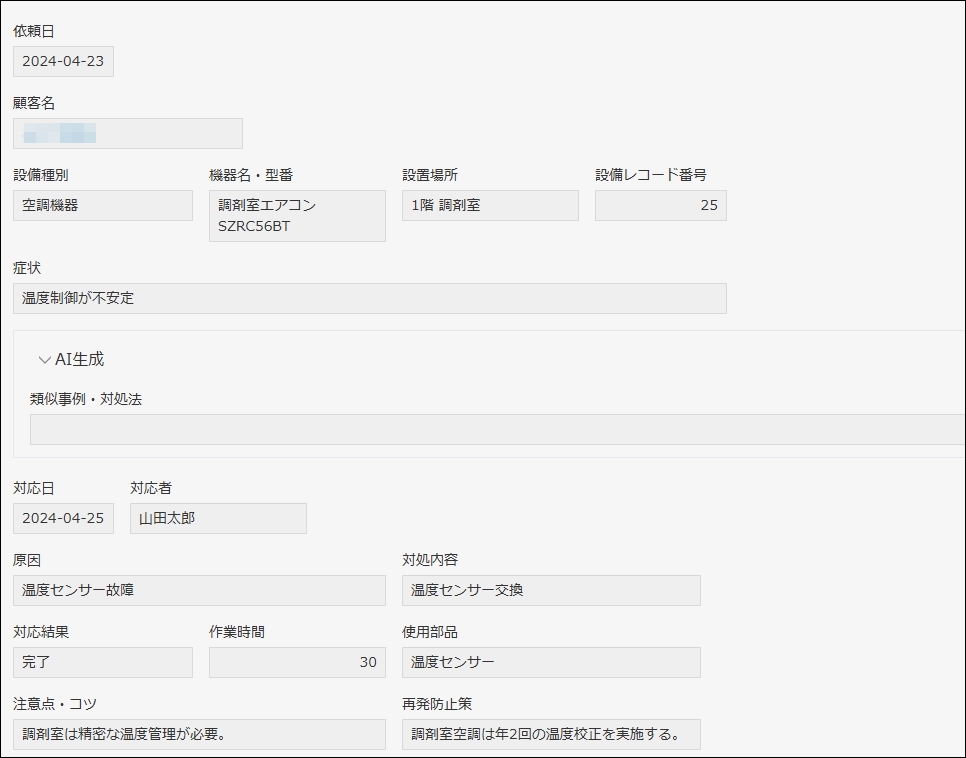
Task: Click the 対応結果 field showing 完了
Action: (103, 662)
